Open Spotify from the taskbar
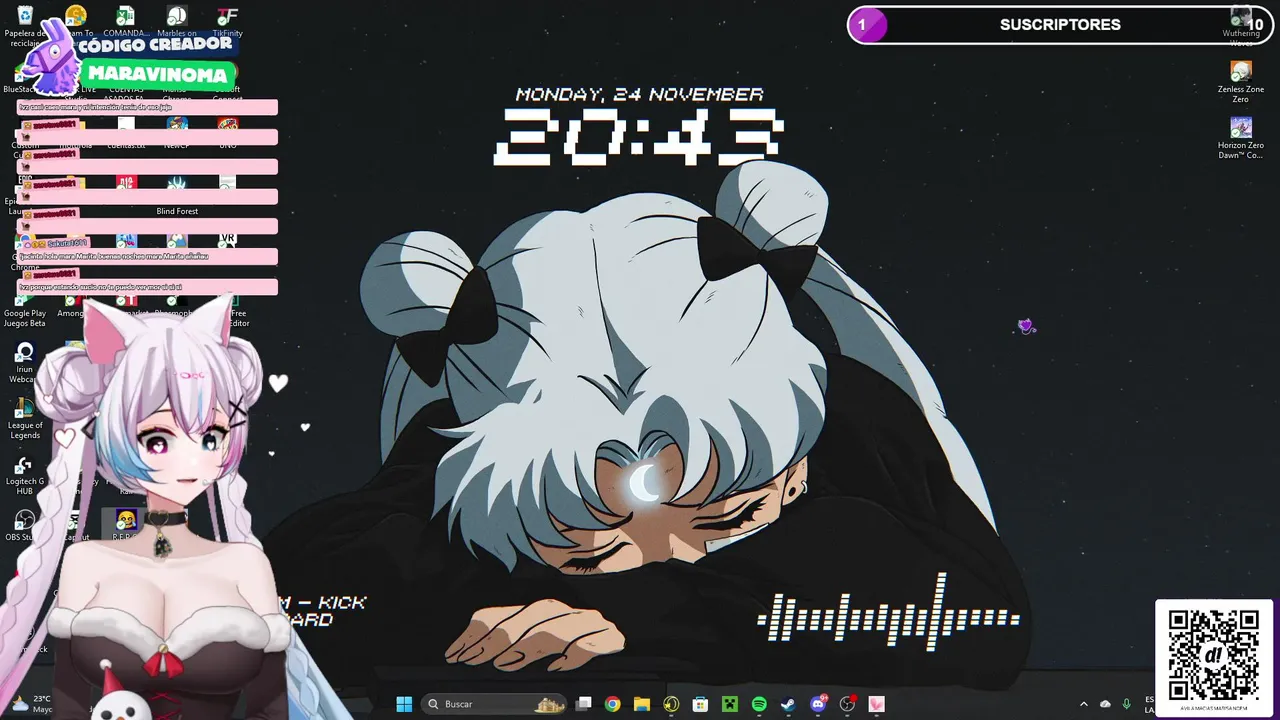 (759, 704)
